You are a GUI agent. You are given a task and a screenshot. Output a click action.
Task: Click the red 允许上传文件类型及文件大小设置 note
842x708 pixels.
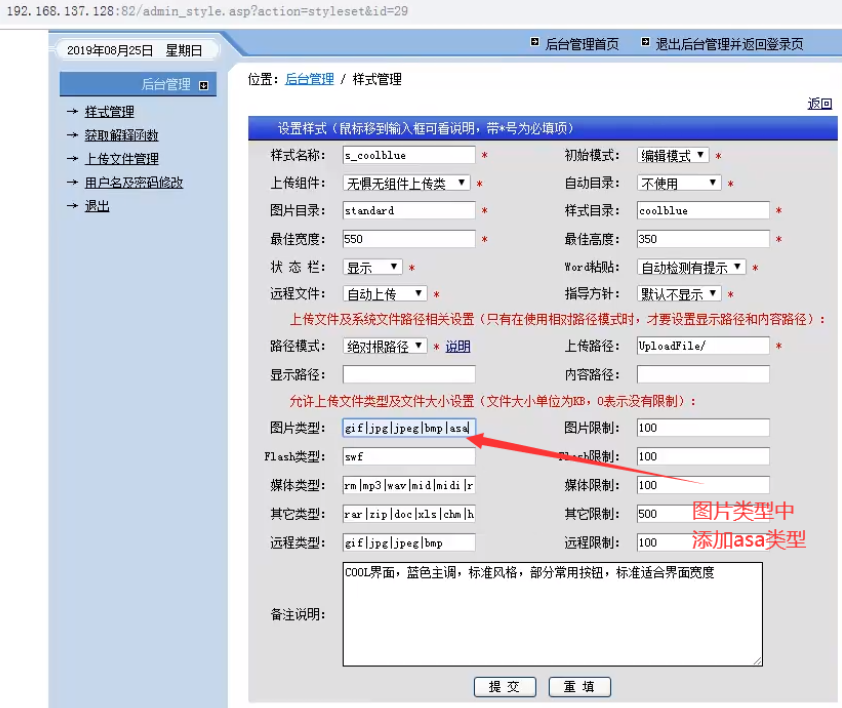492,401
